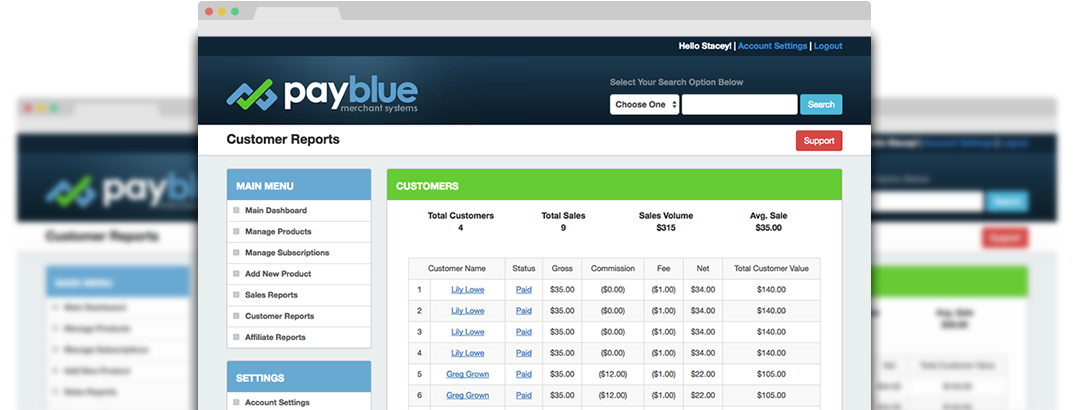This screenshot has width=1075, height=410.
Task: Click the Net column header
Action: pos(703,269)
